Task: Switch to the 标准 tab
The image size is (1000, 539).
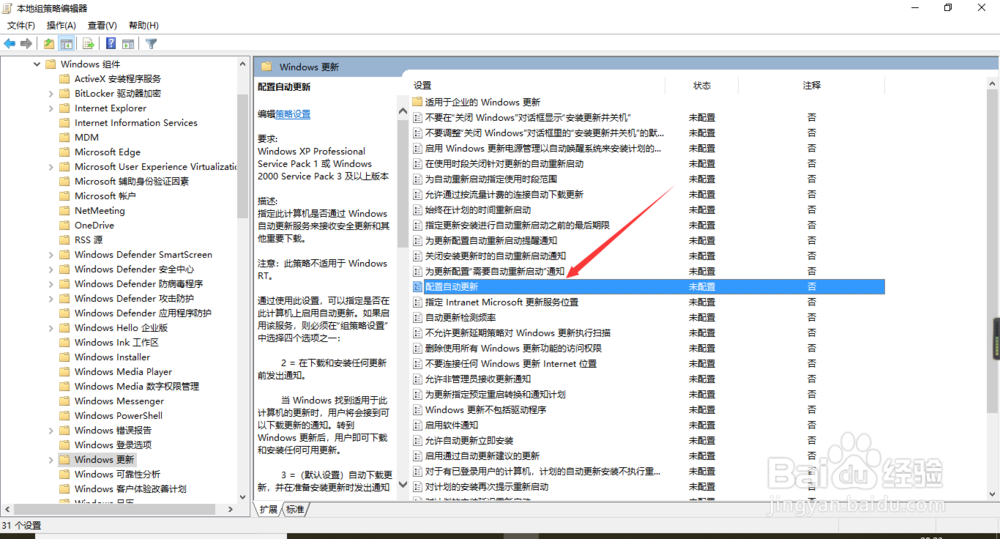Action: [295, 510]
